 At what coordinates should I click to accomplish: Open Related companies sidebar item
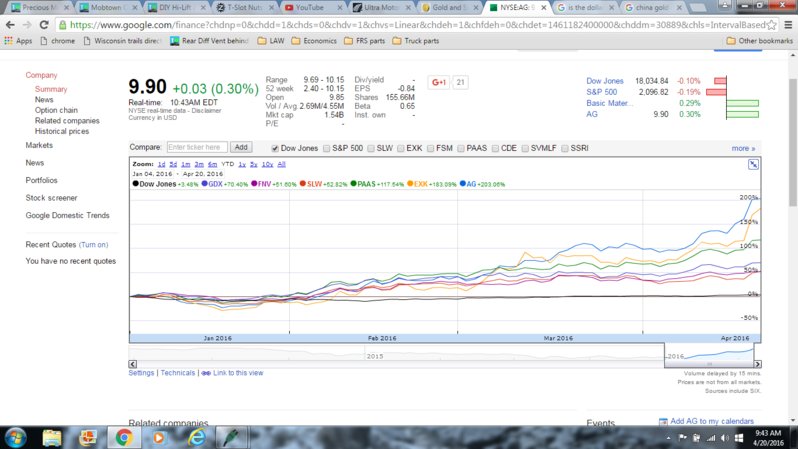point(67,121)
